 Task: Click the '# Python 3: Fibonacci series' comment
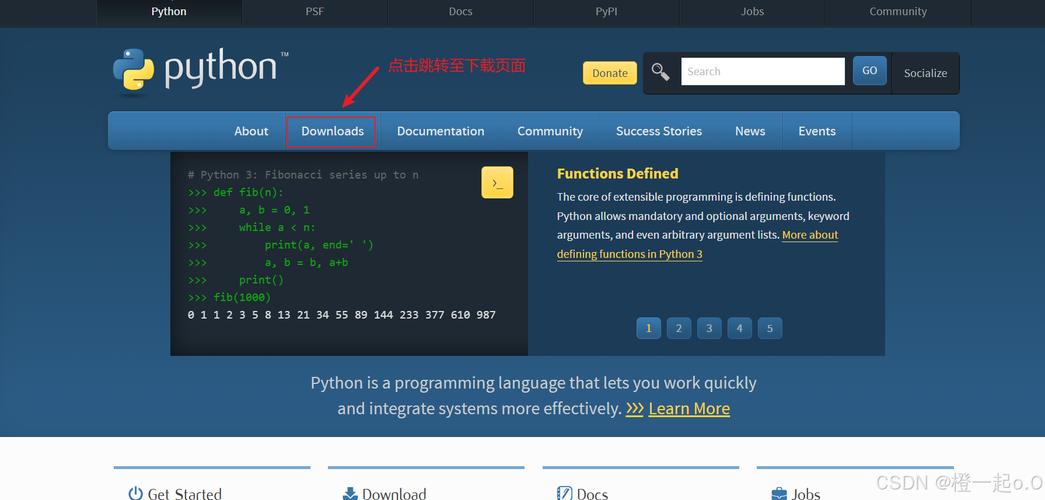pyautogui.click(x=303, y=175)
